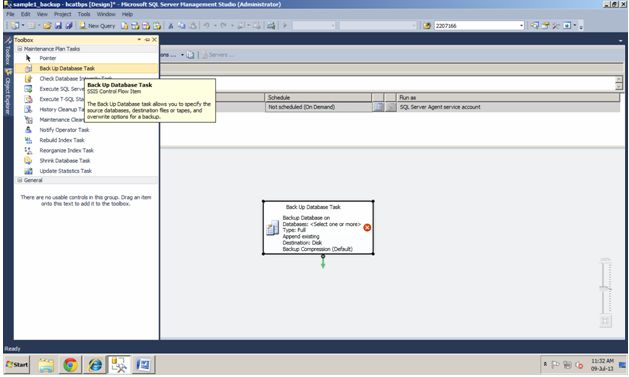Click the fit-to-view button below zoom slider
This screenshot has width=629, height=377.
(605, 321)
